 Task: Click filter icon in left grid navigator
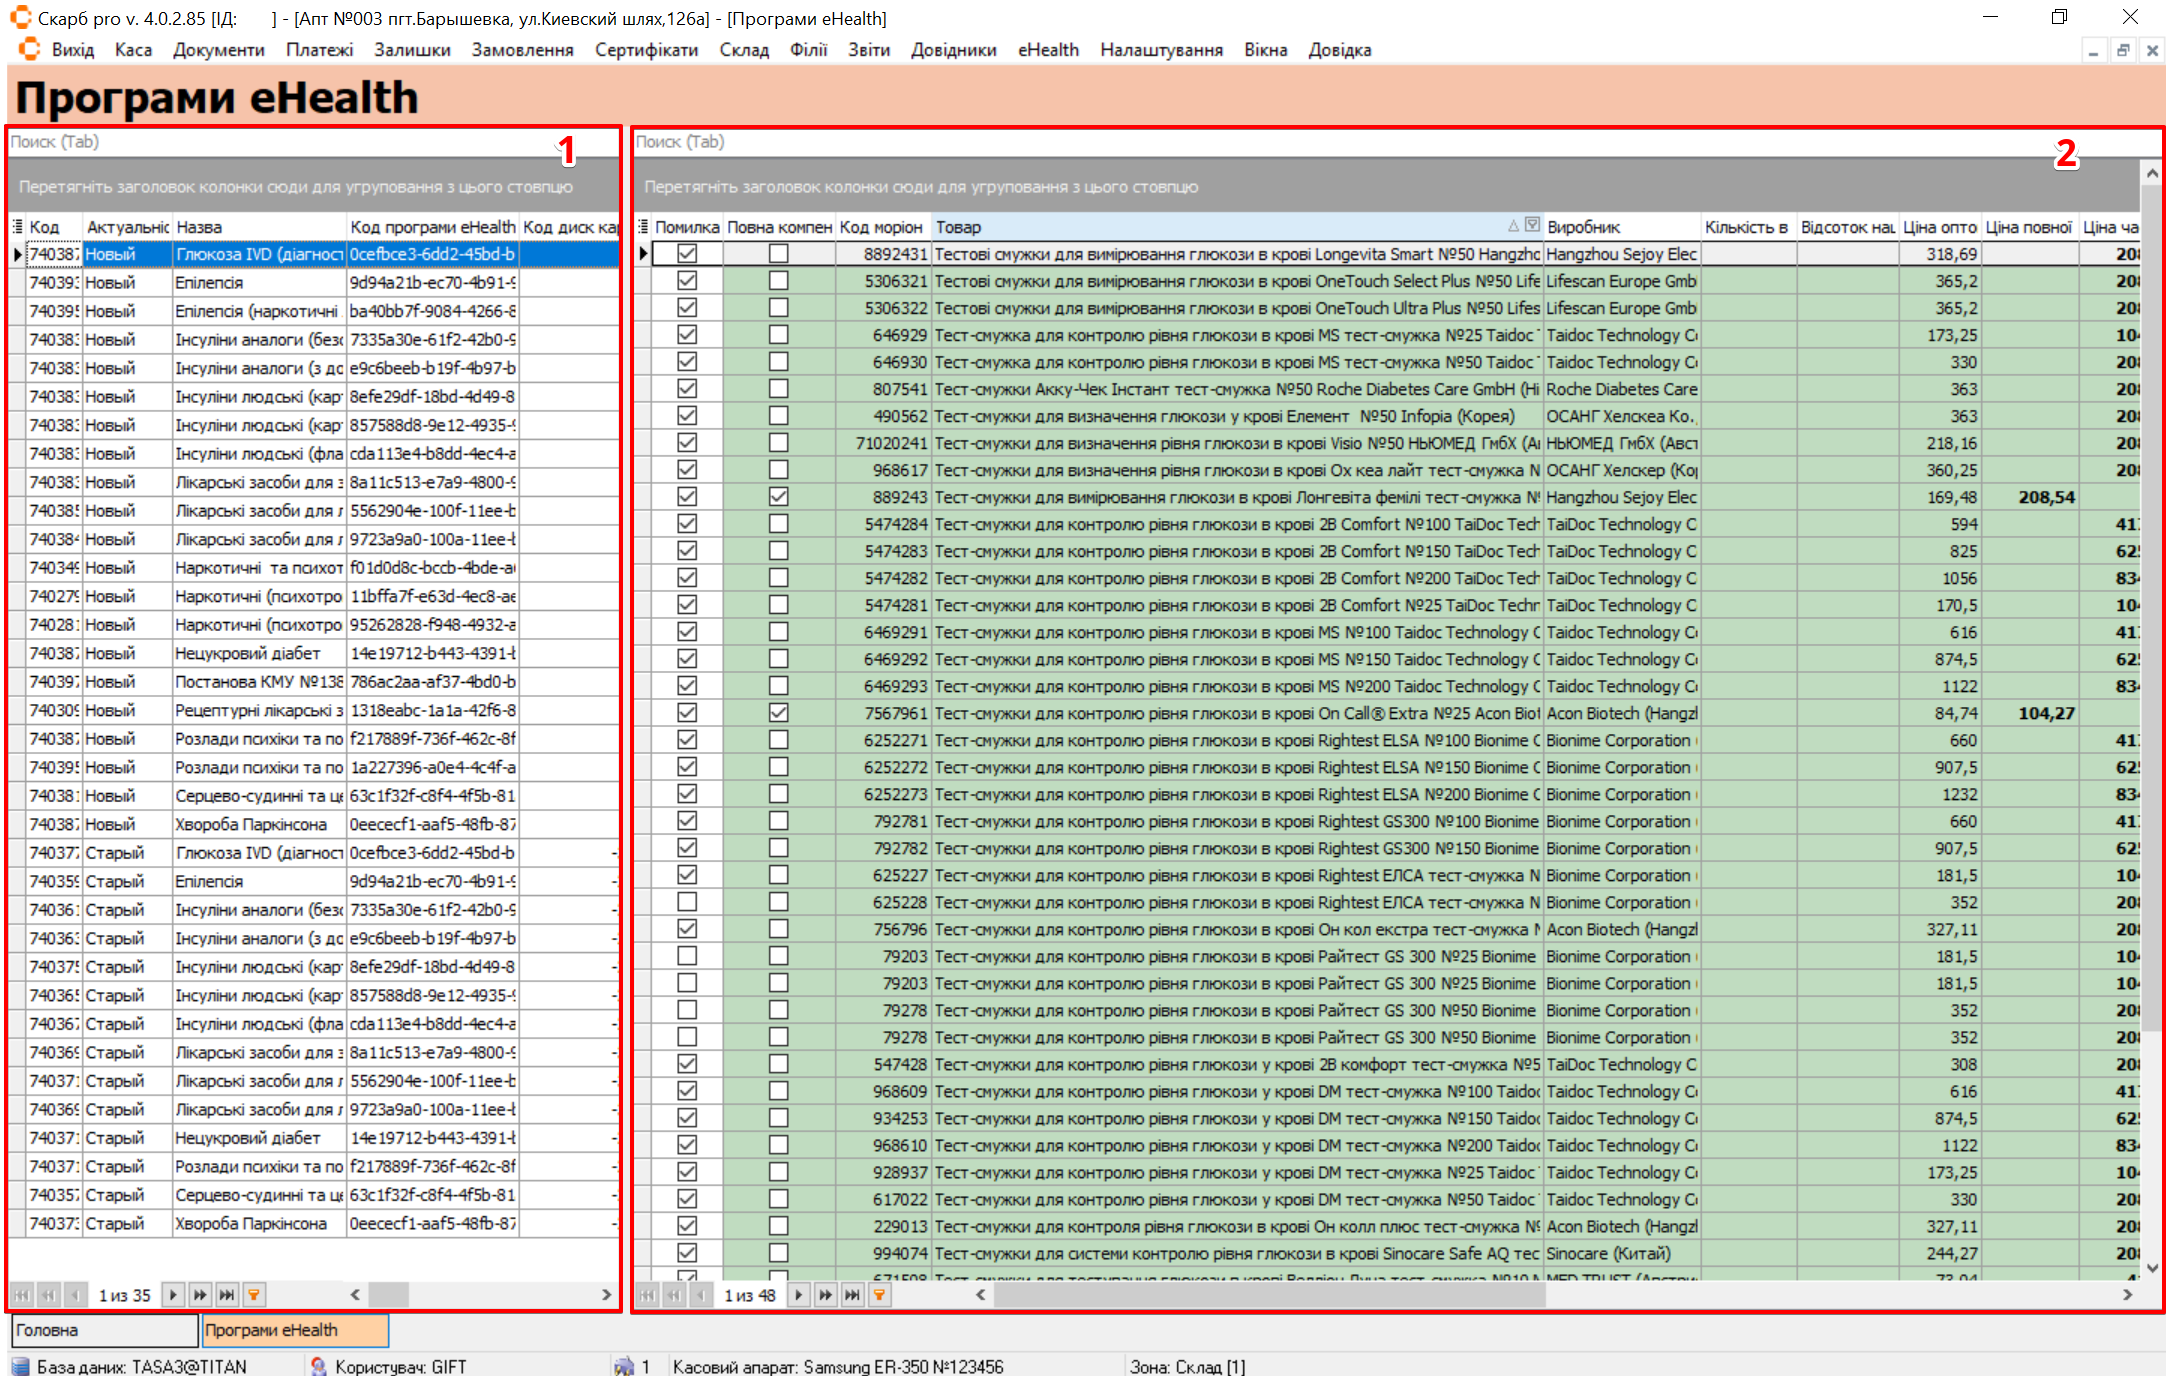click(254, 1295)
